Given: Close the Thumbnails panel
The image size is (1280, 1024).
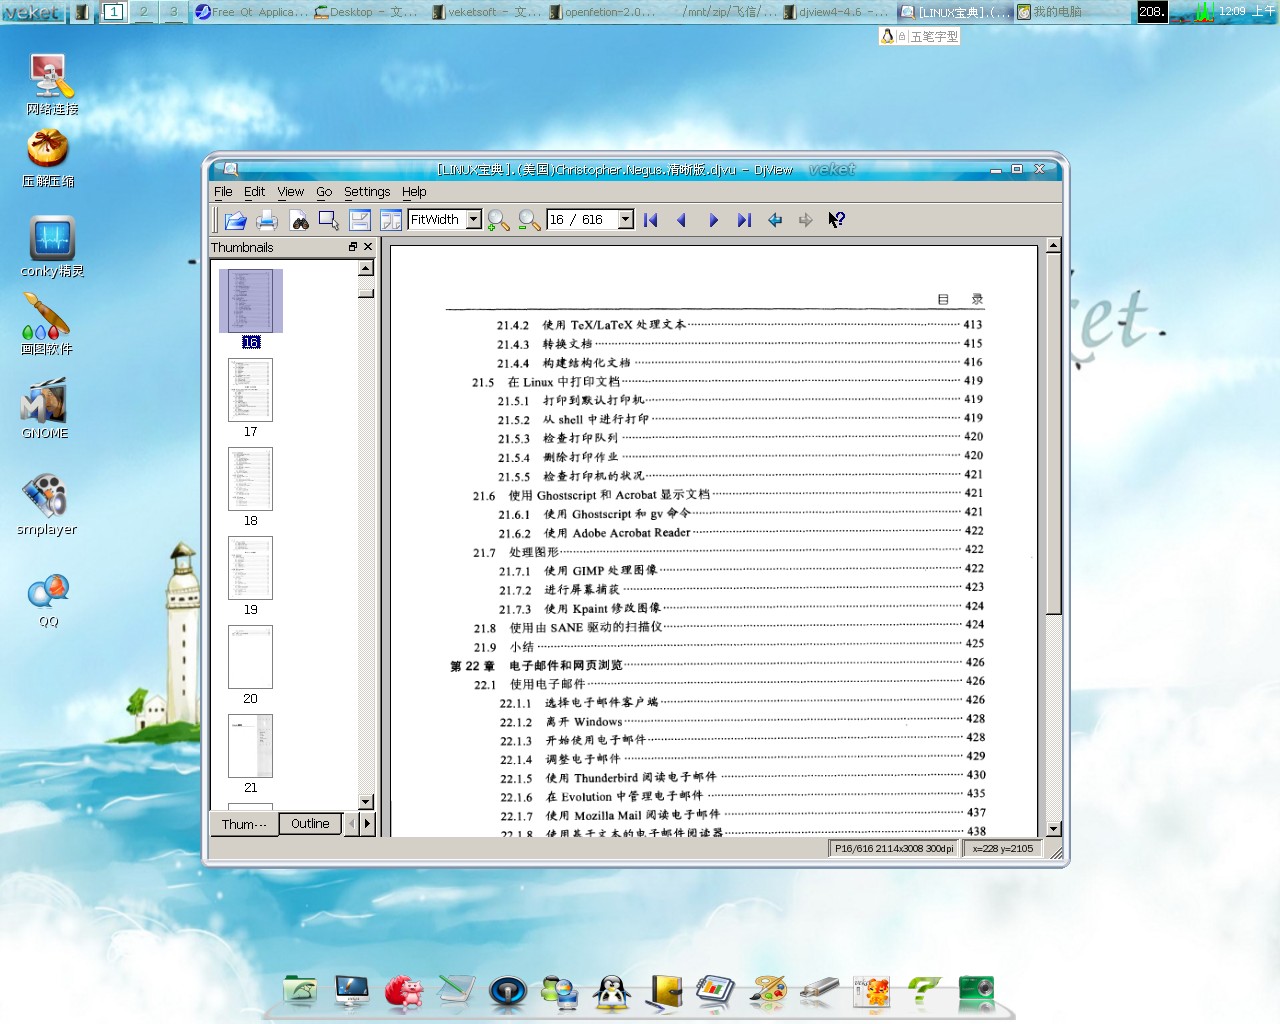Looking at the screenshot, I should 368,247.
